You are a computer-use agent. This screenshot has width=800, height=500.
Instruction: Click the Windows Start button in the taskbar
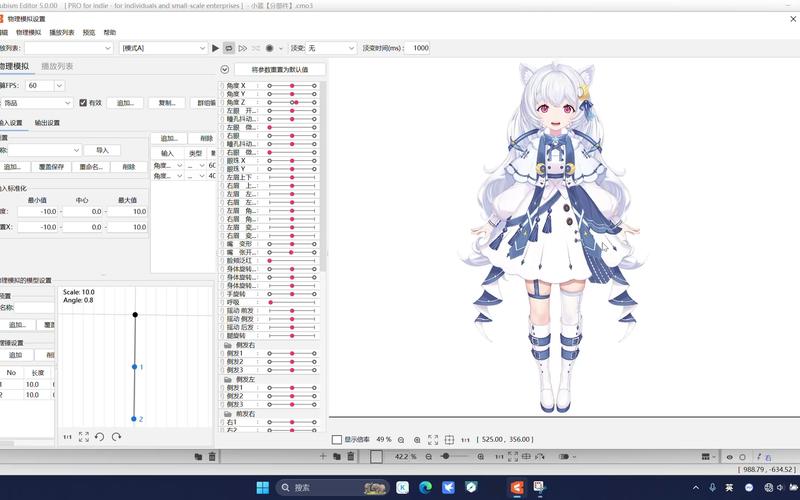click(x=262, y=487)
